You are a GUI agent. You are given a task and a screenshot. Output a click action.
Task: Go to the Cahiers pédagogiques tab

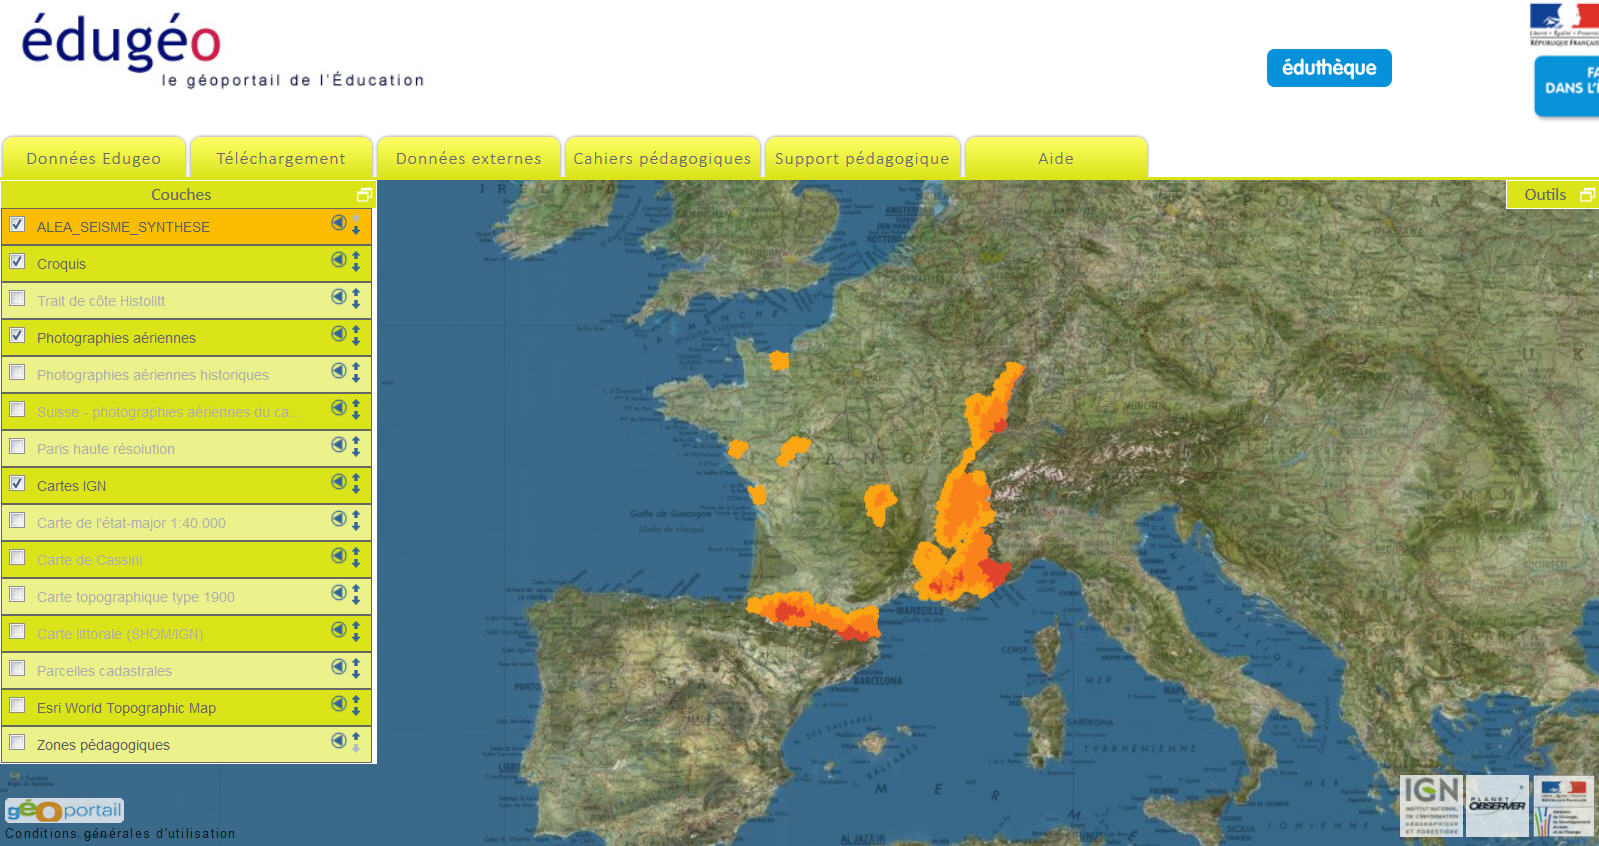click(662, 159)
